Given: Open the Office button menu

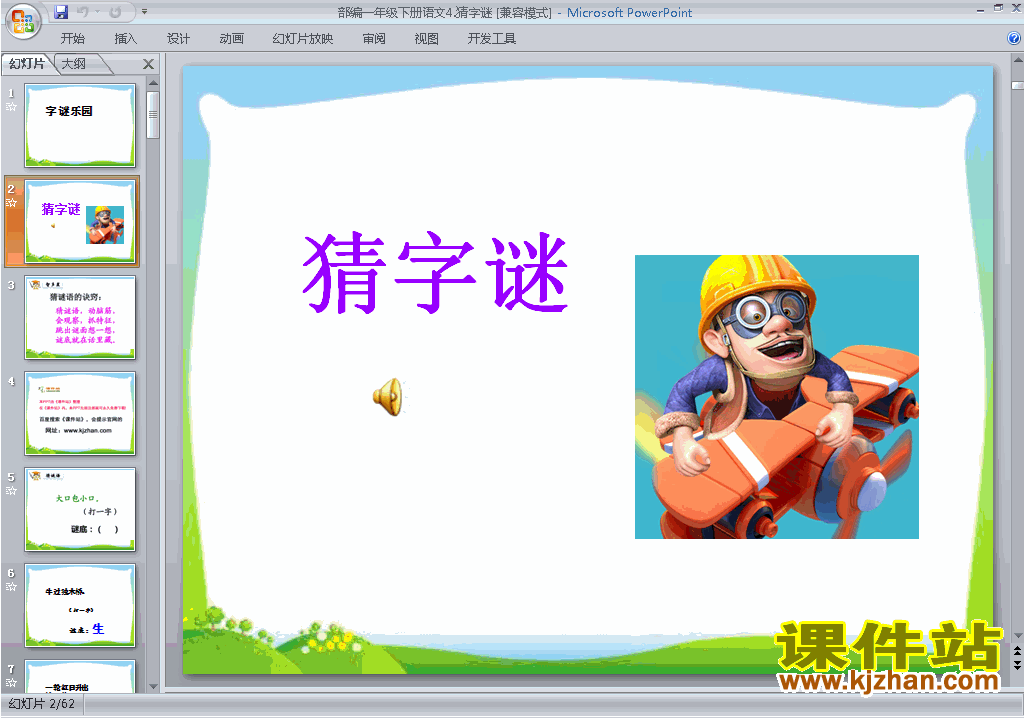Looking at the screenshot, I should 22,21.
